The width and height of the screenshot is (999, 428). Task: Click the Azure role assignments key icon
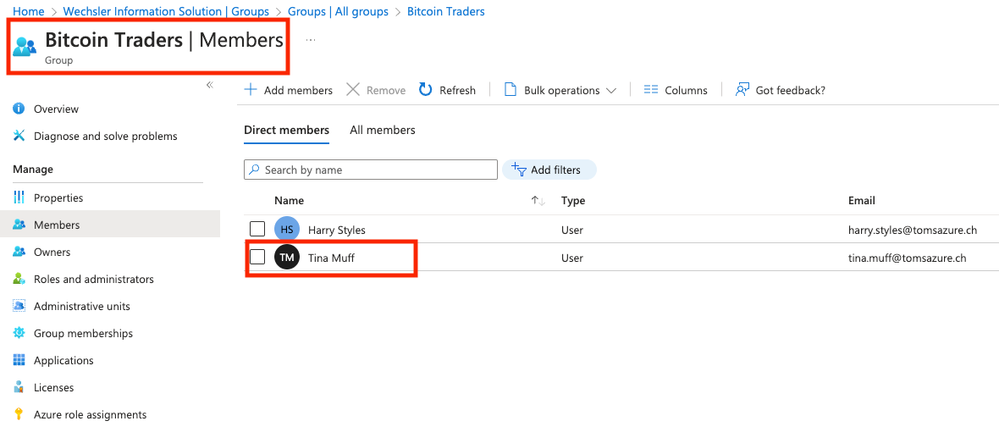[x=18, y=414]
